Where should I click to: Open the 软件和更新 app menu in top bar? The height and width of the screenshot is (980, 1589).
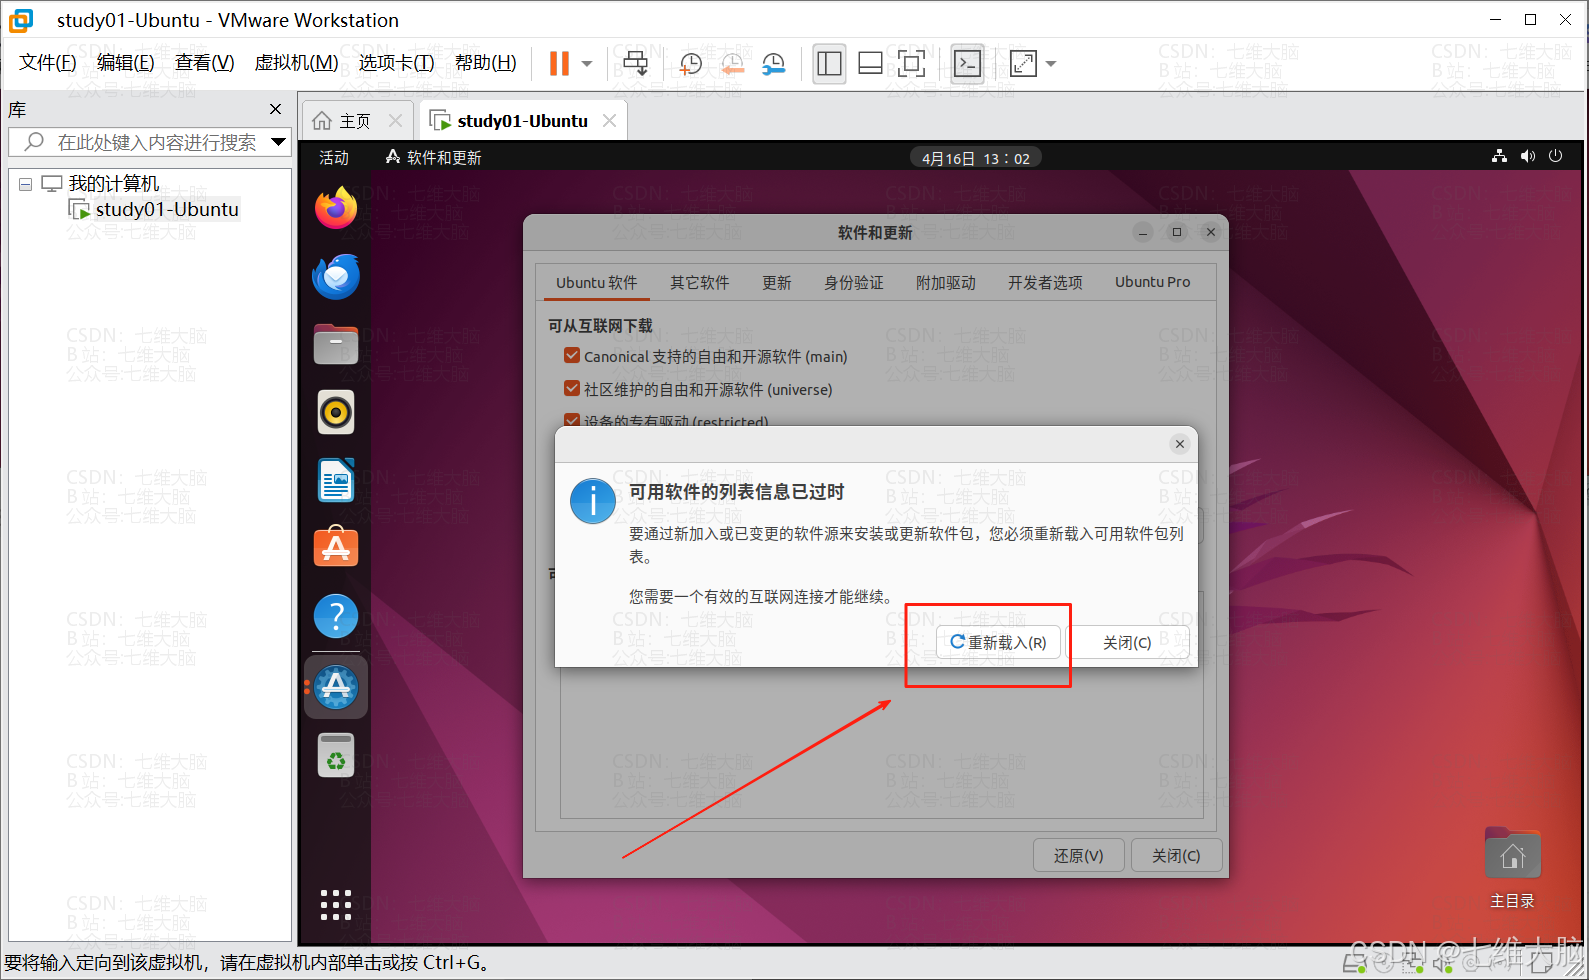click(433, 158)
